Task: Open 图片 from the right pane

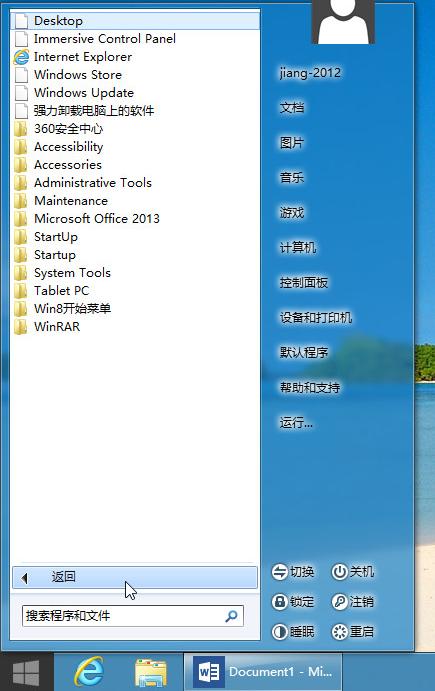Action: pyautogui.click(x=292, y=143)
